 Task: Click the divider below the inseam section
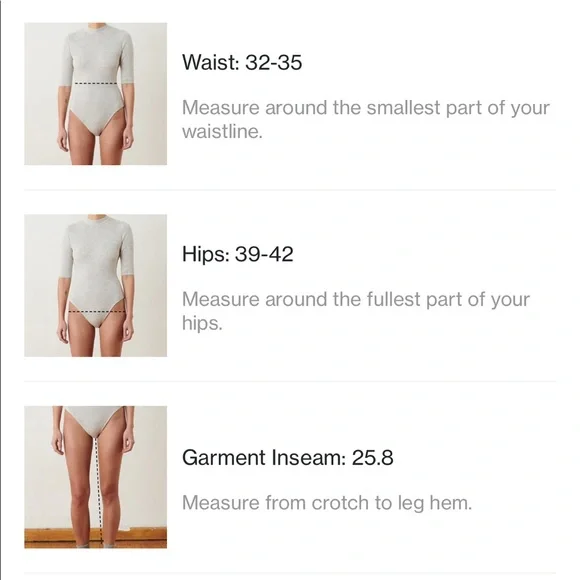click(290, 573)
